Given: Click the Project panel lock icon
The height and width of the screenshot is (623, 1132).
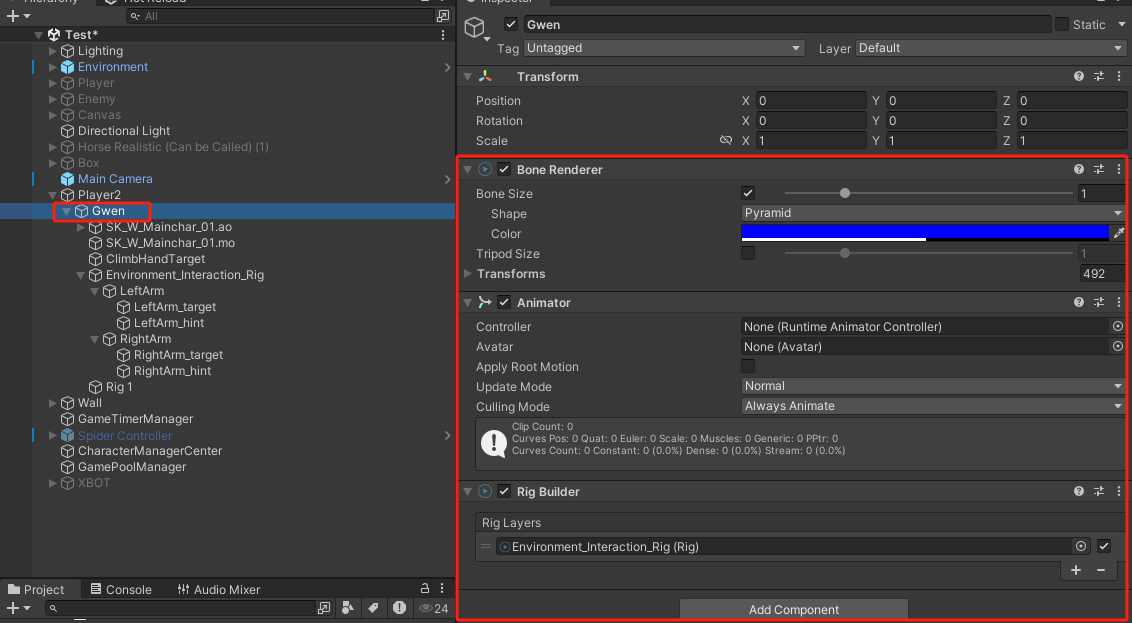Looking at the screenshot, I should [x=425, y=589].
